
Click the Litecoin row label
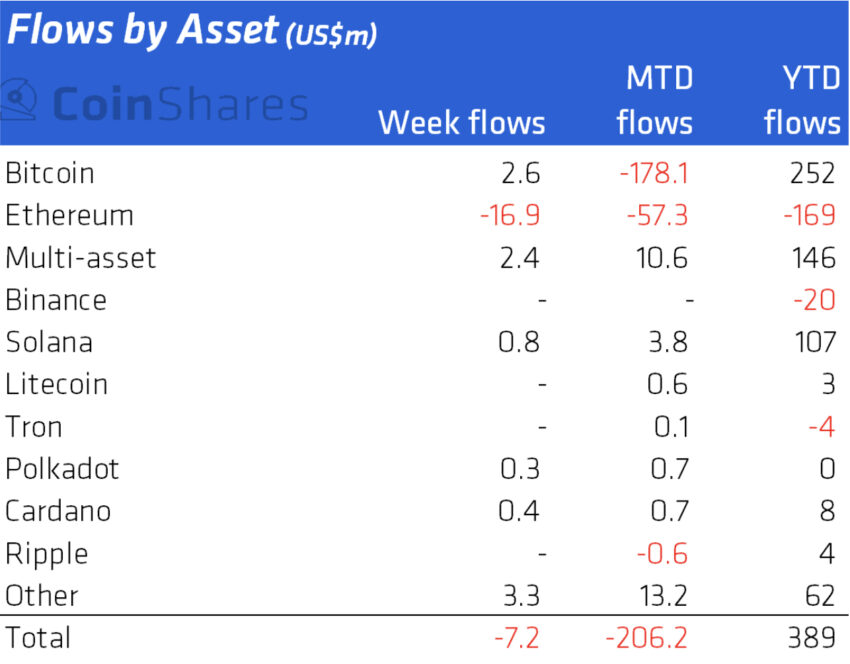tap(57, 384)
